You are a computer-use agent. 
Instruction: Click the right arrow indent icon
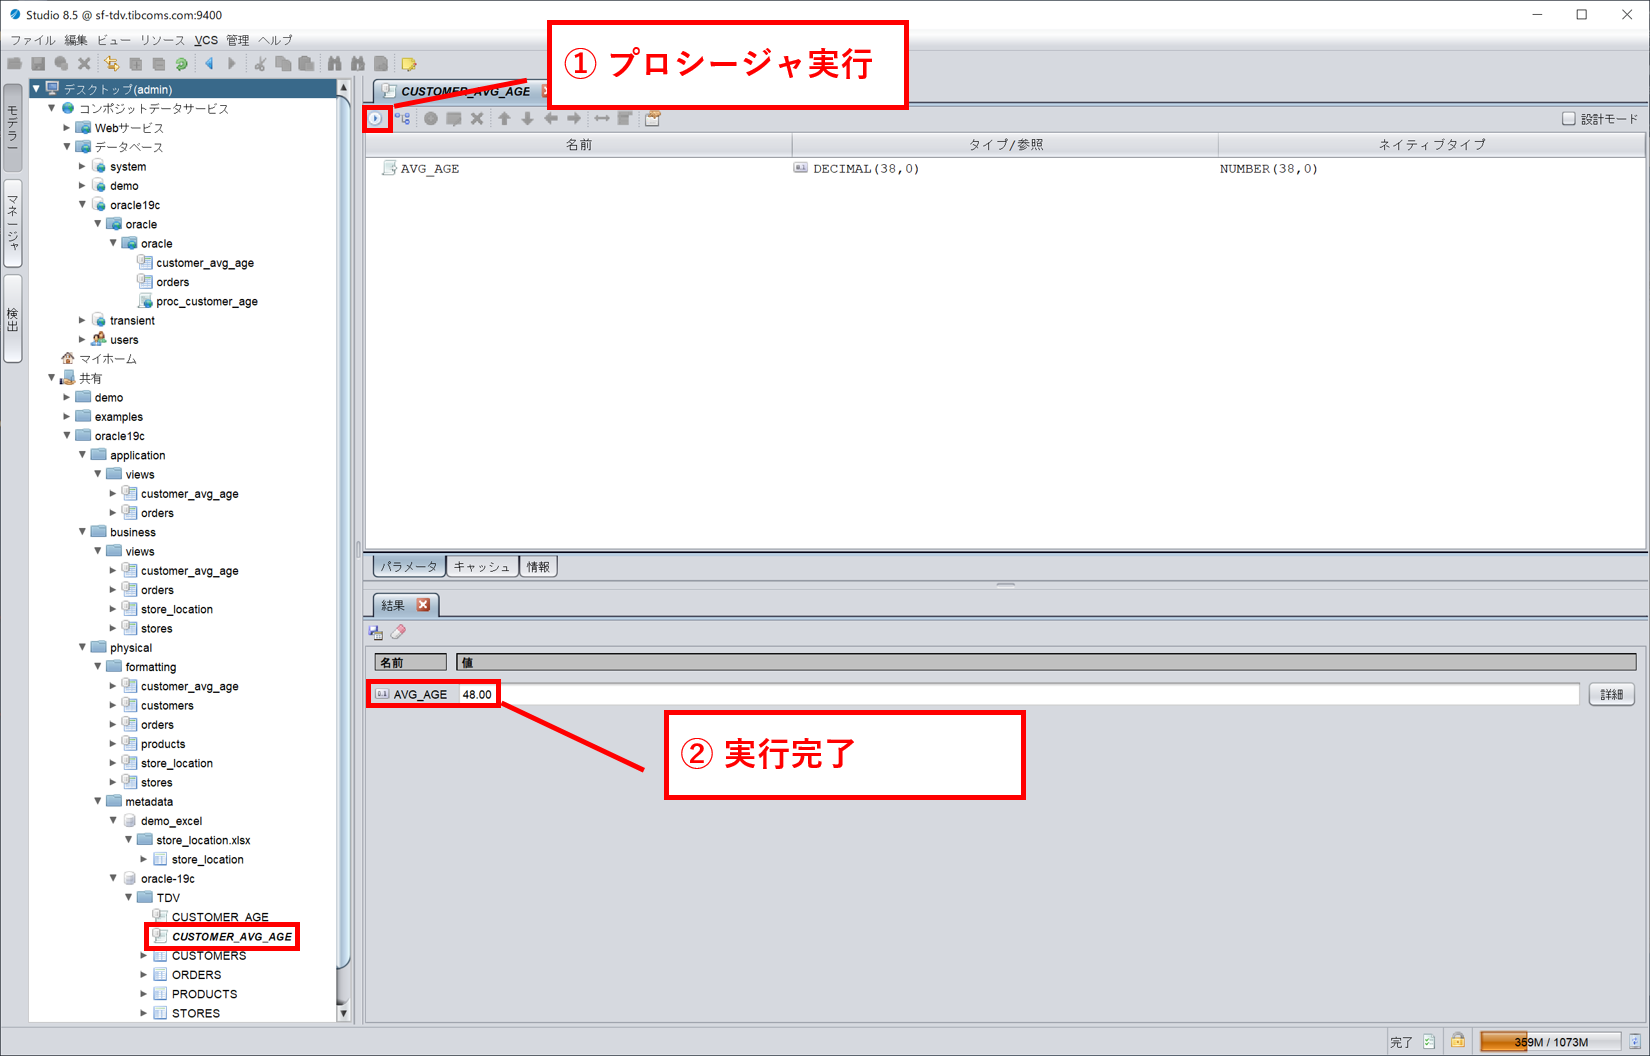pyautogui.click(x=574, y=119)
